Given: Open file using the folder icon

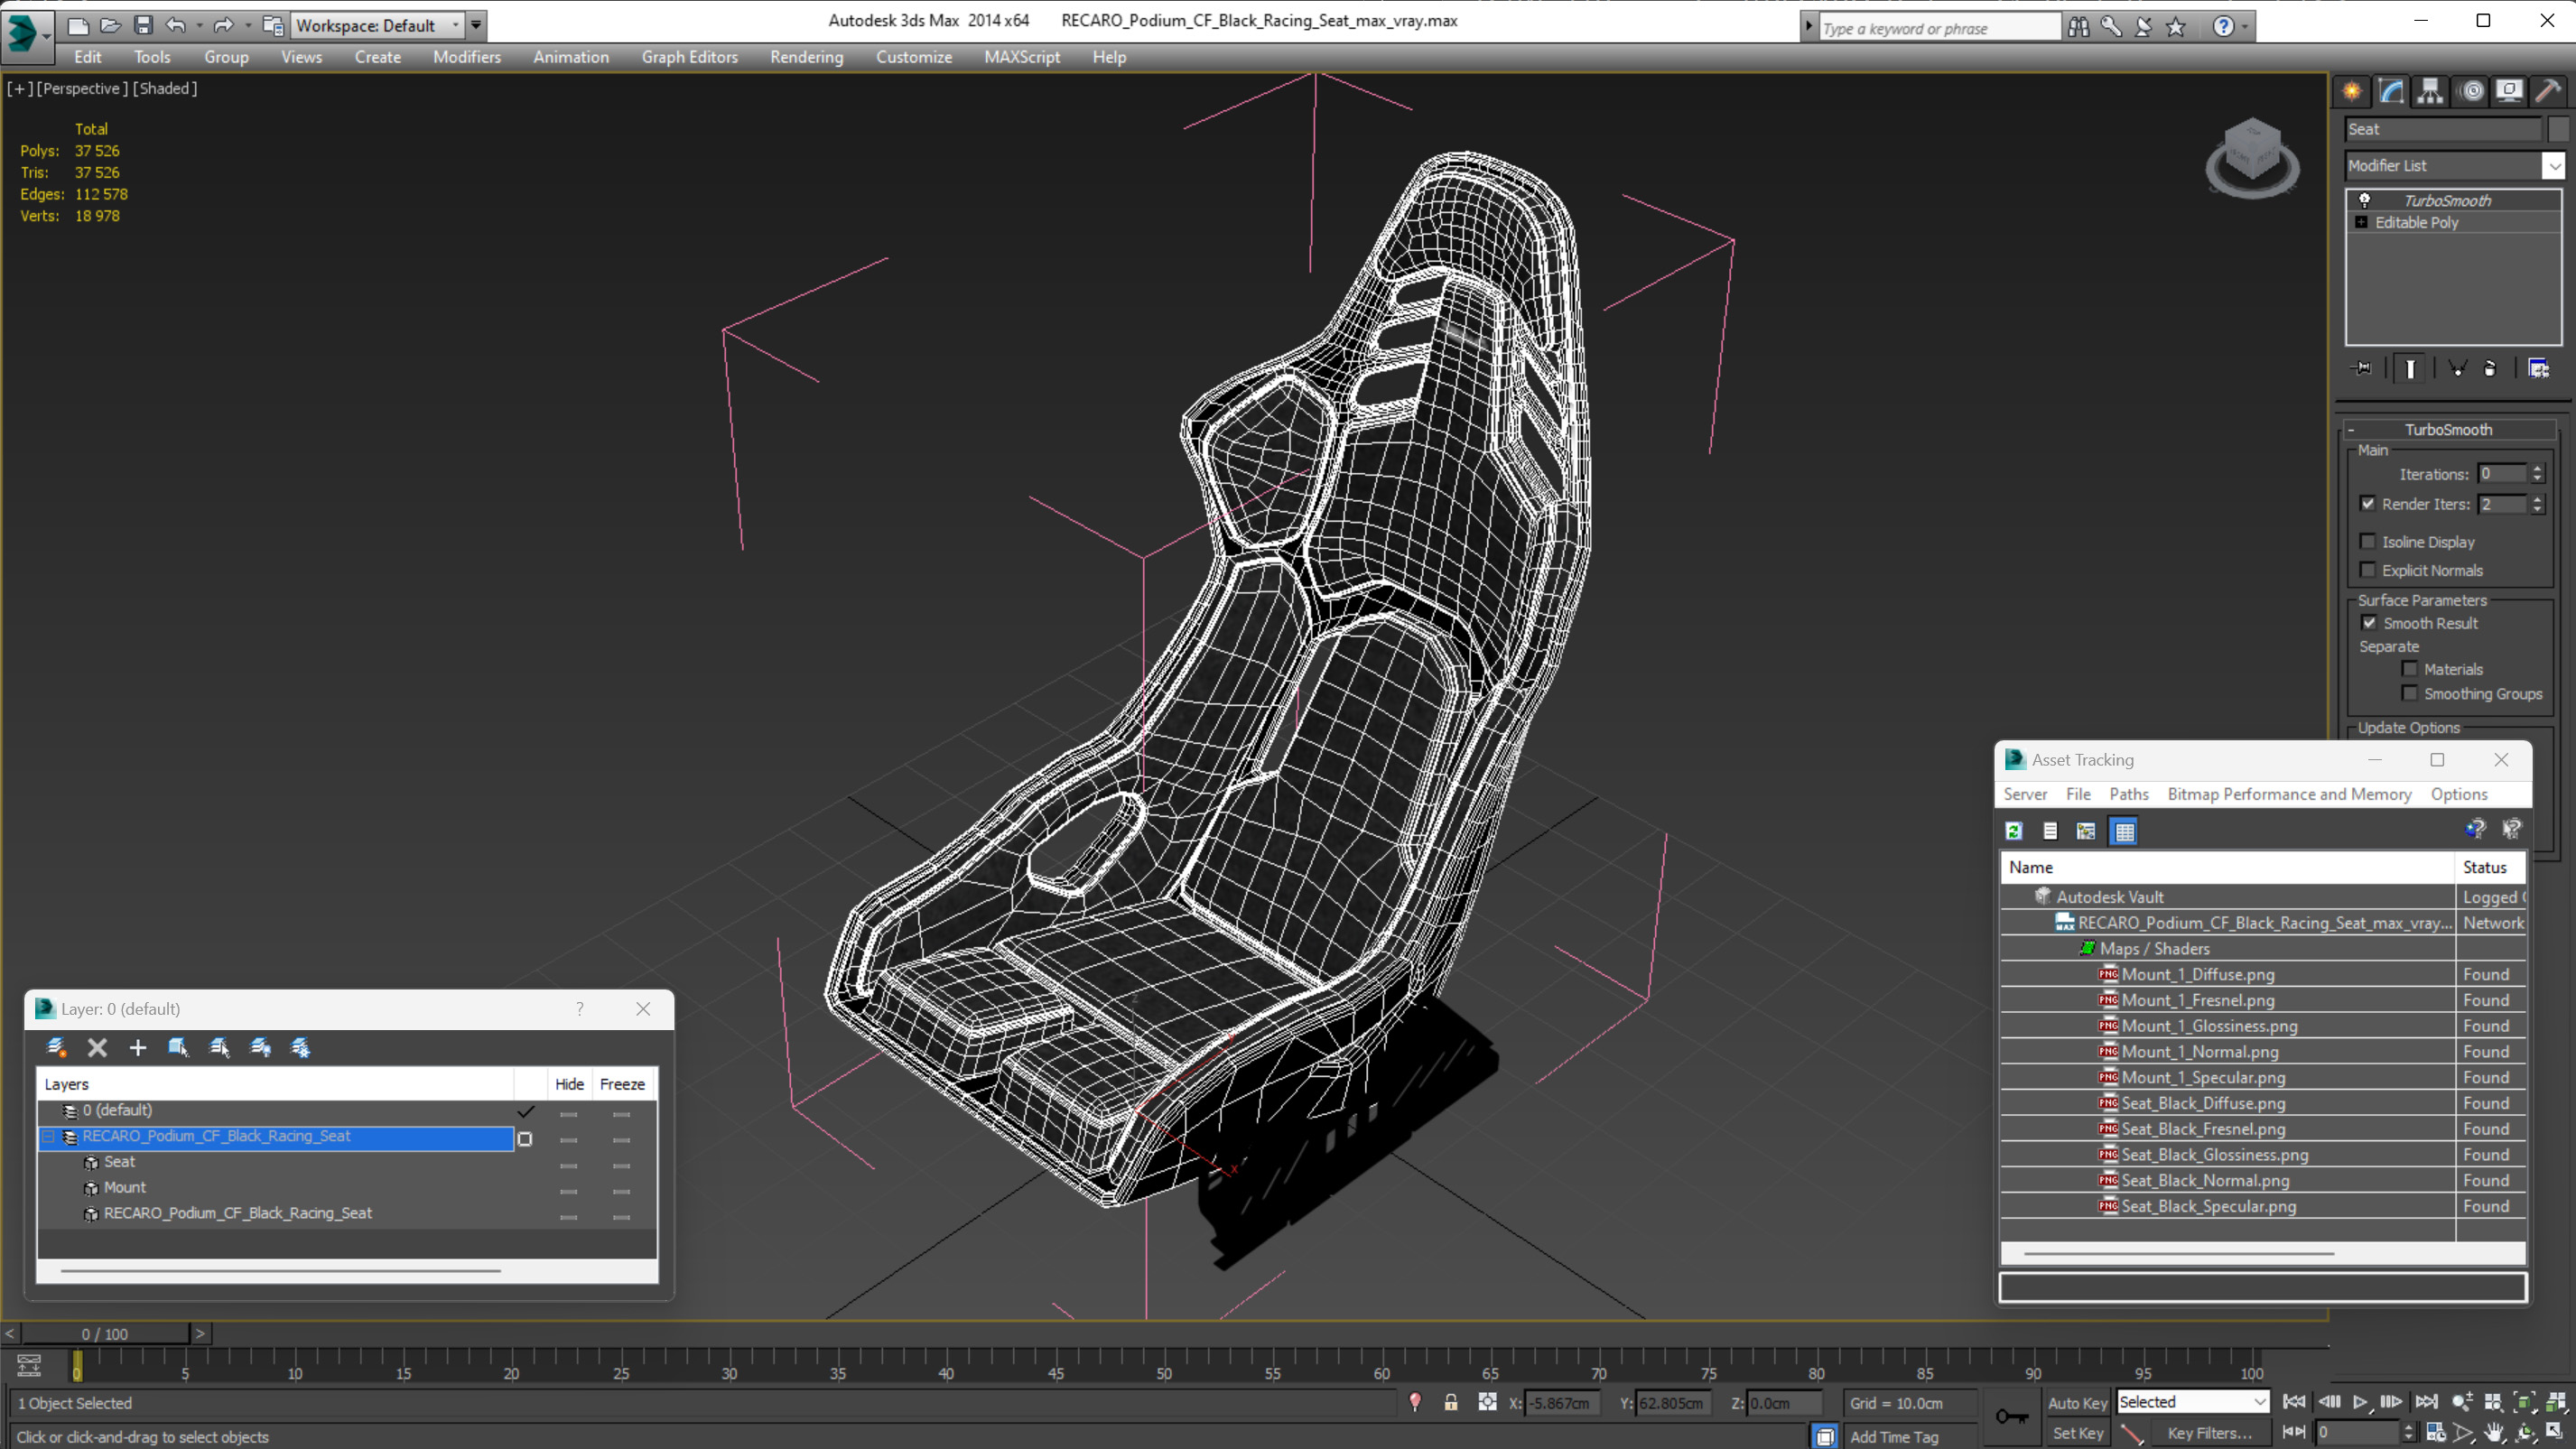Looking at the screenshot, I should point(111,25).
